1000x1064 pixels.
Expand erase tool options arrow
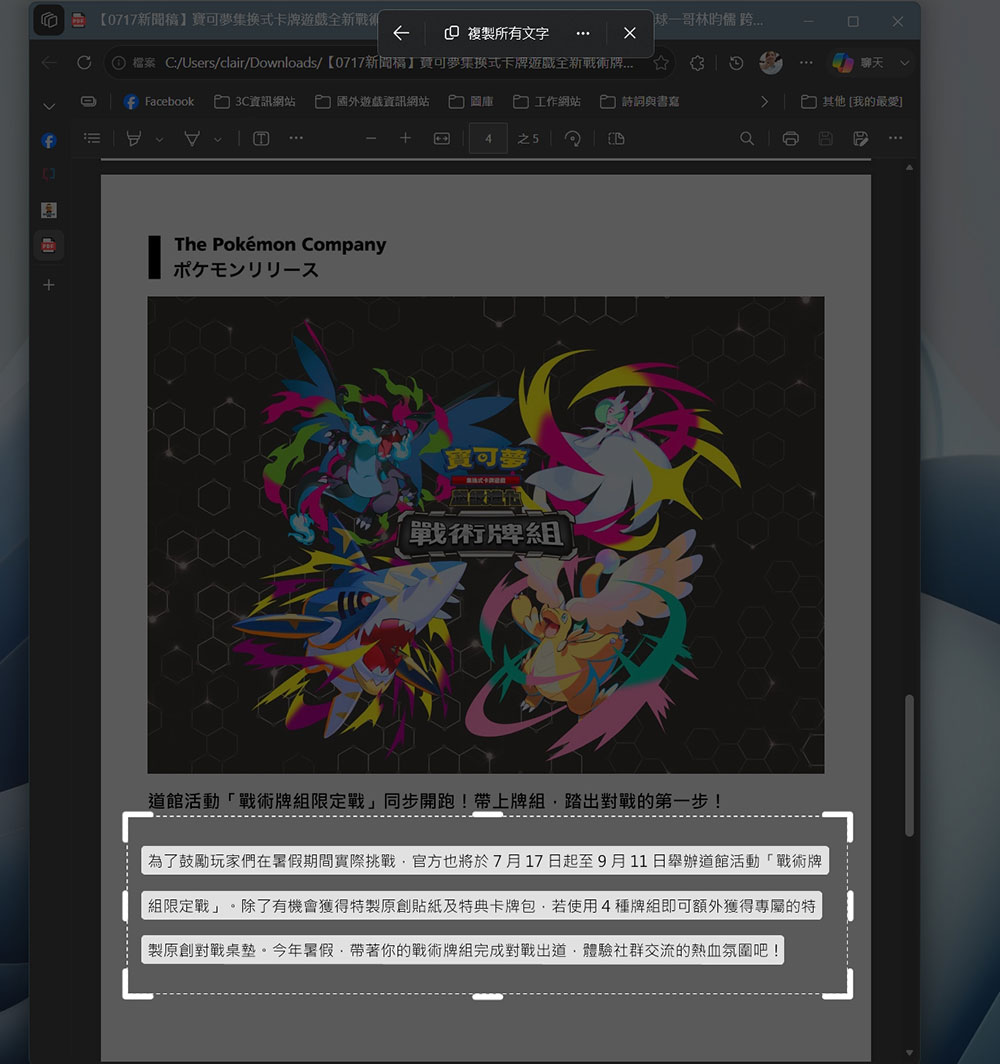(x=218, y=139)
